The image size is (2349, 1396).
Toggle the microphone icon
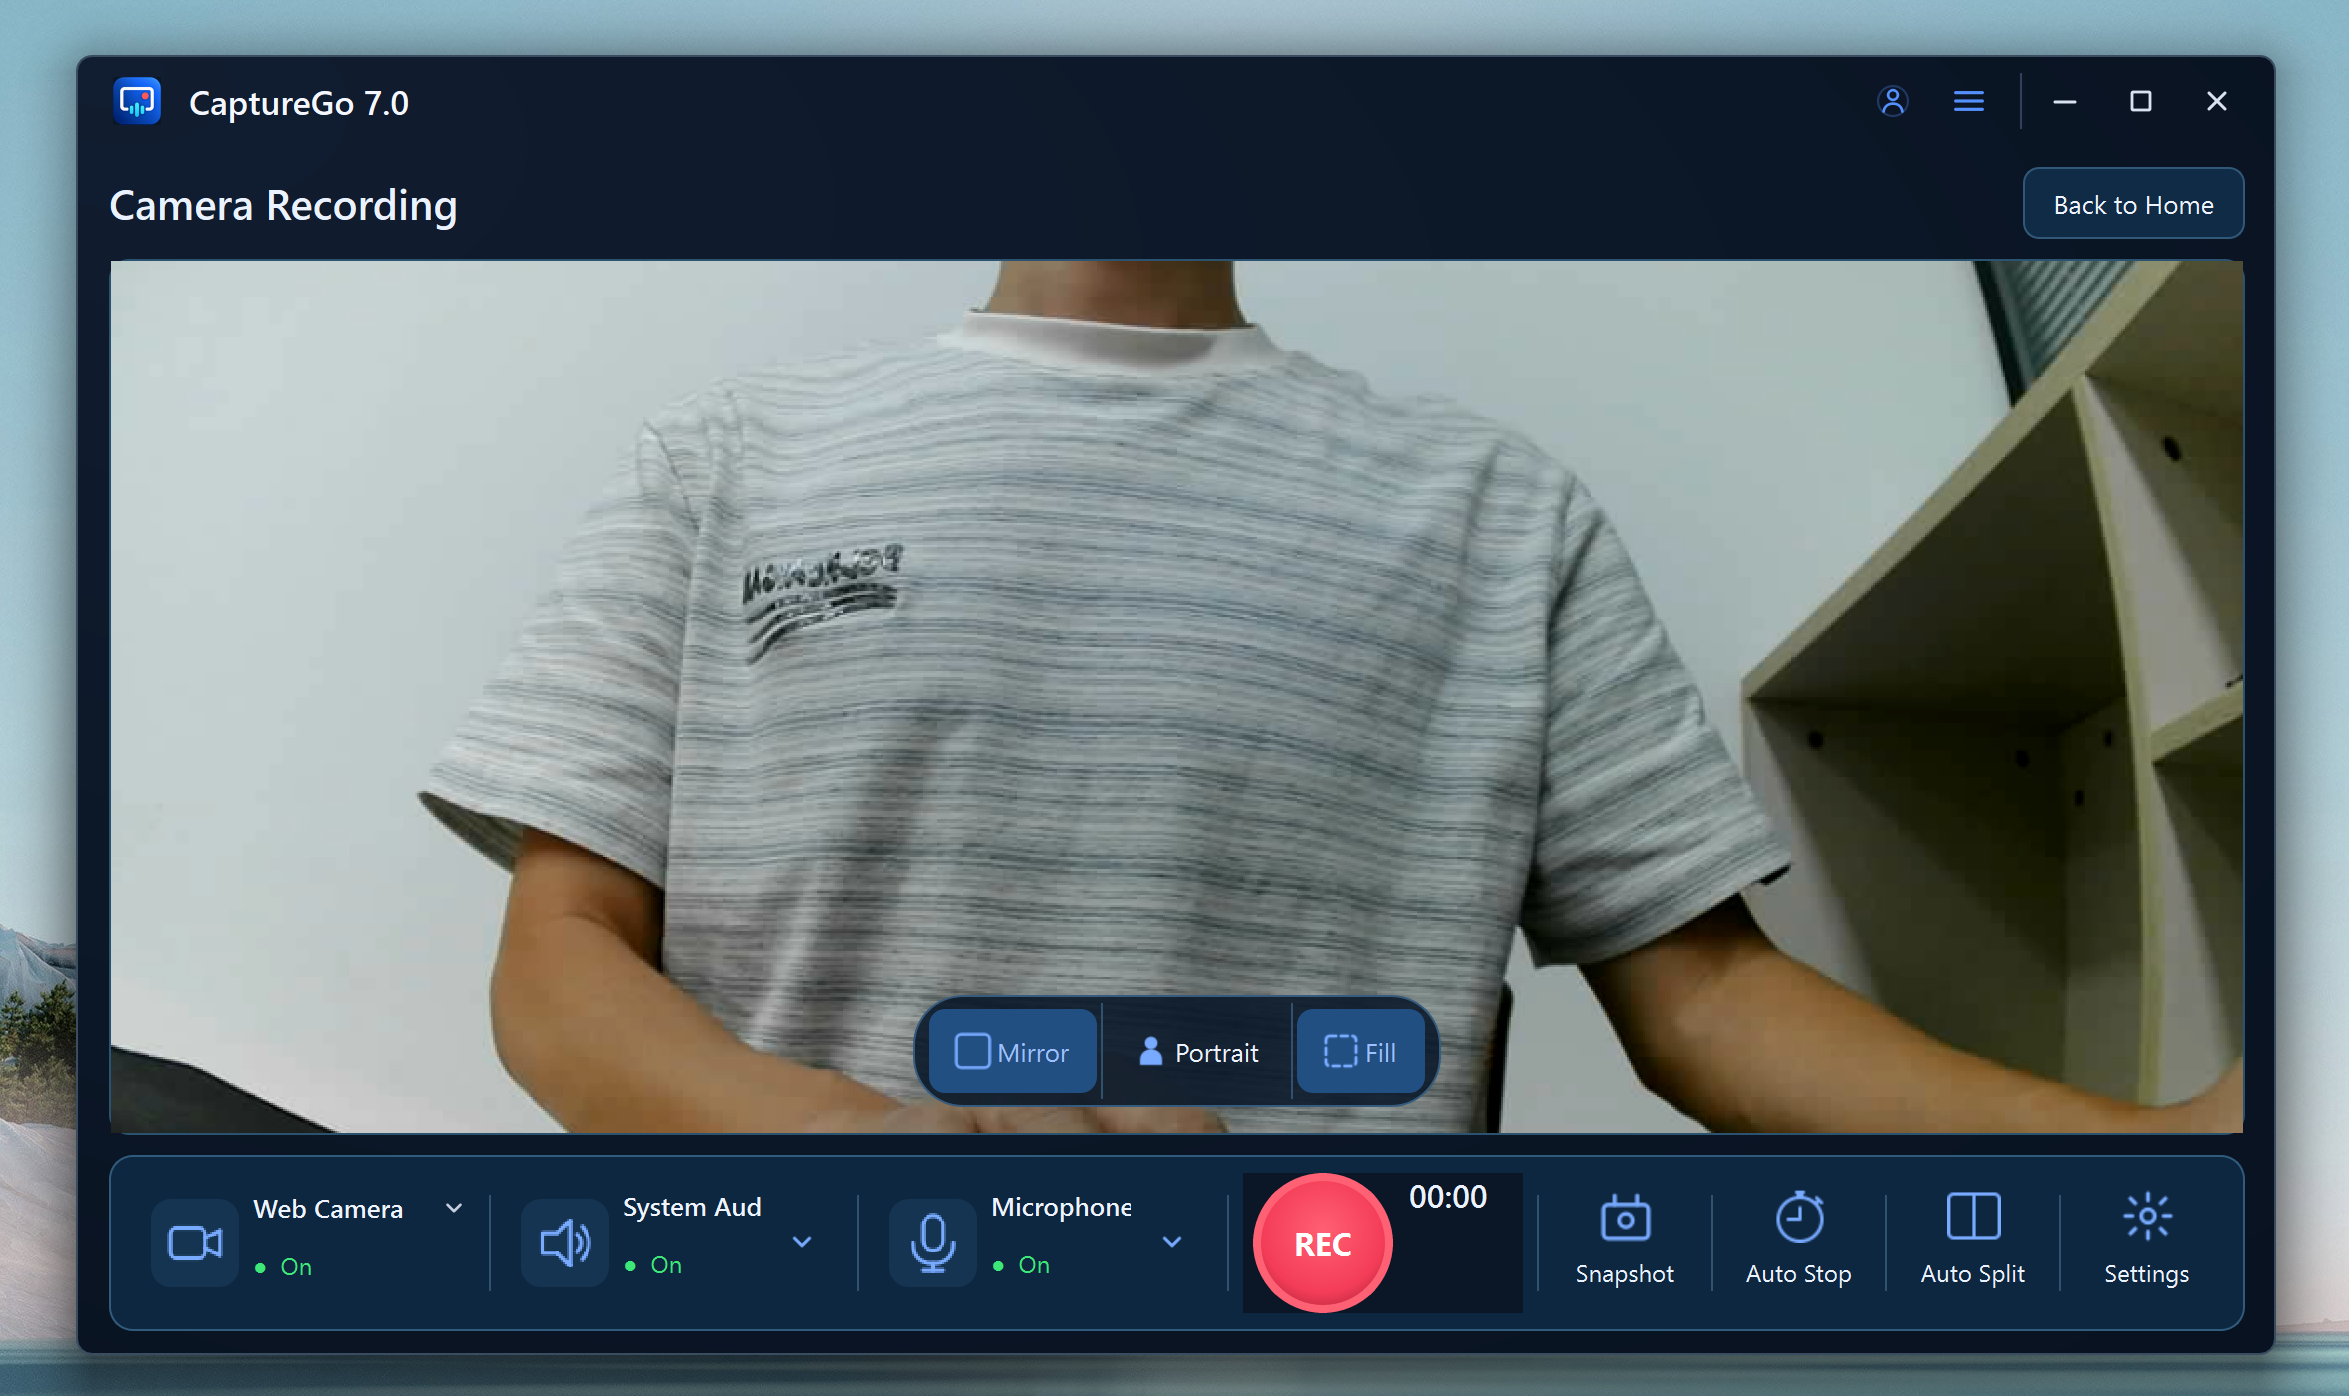point(933,1243)
